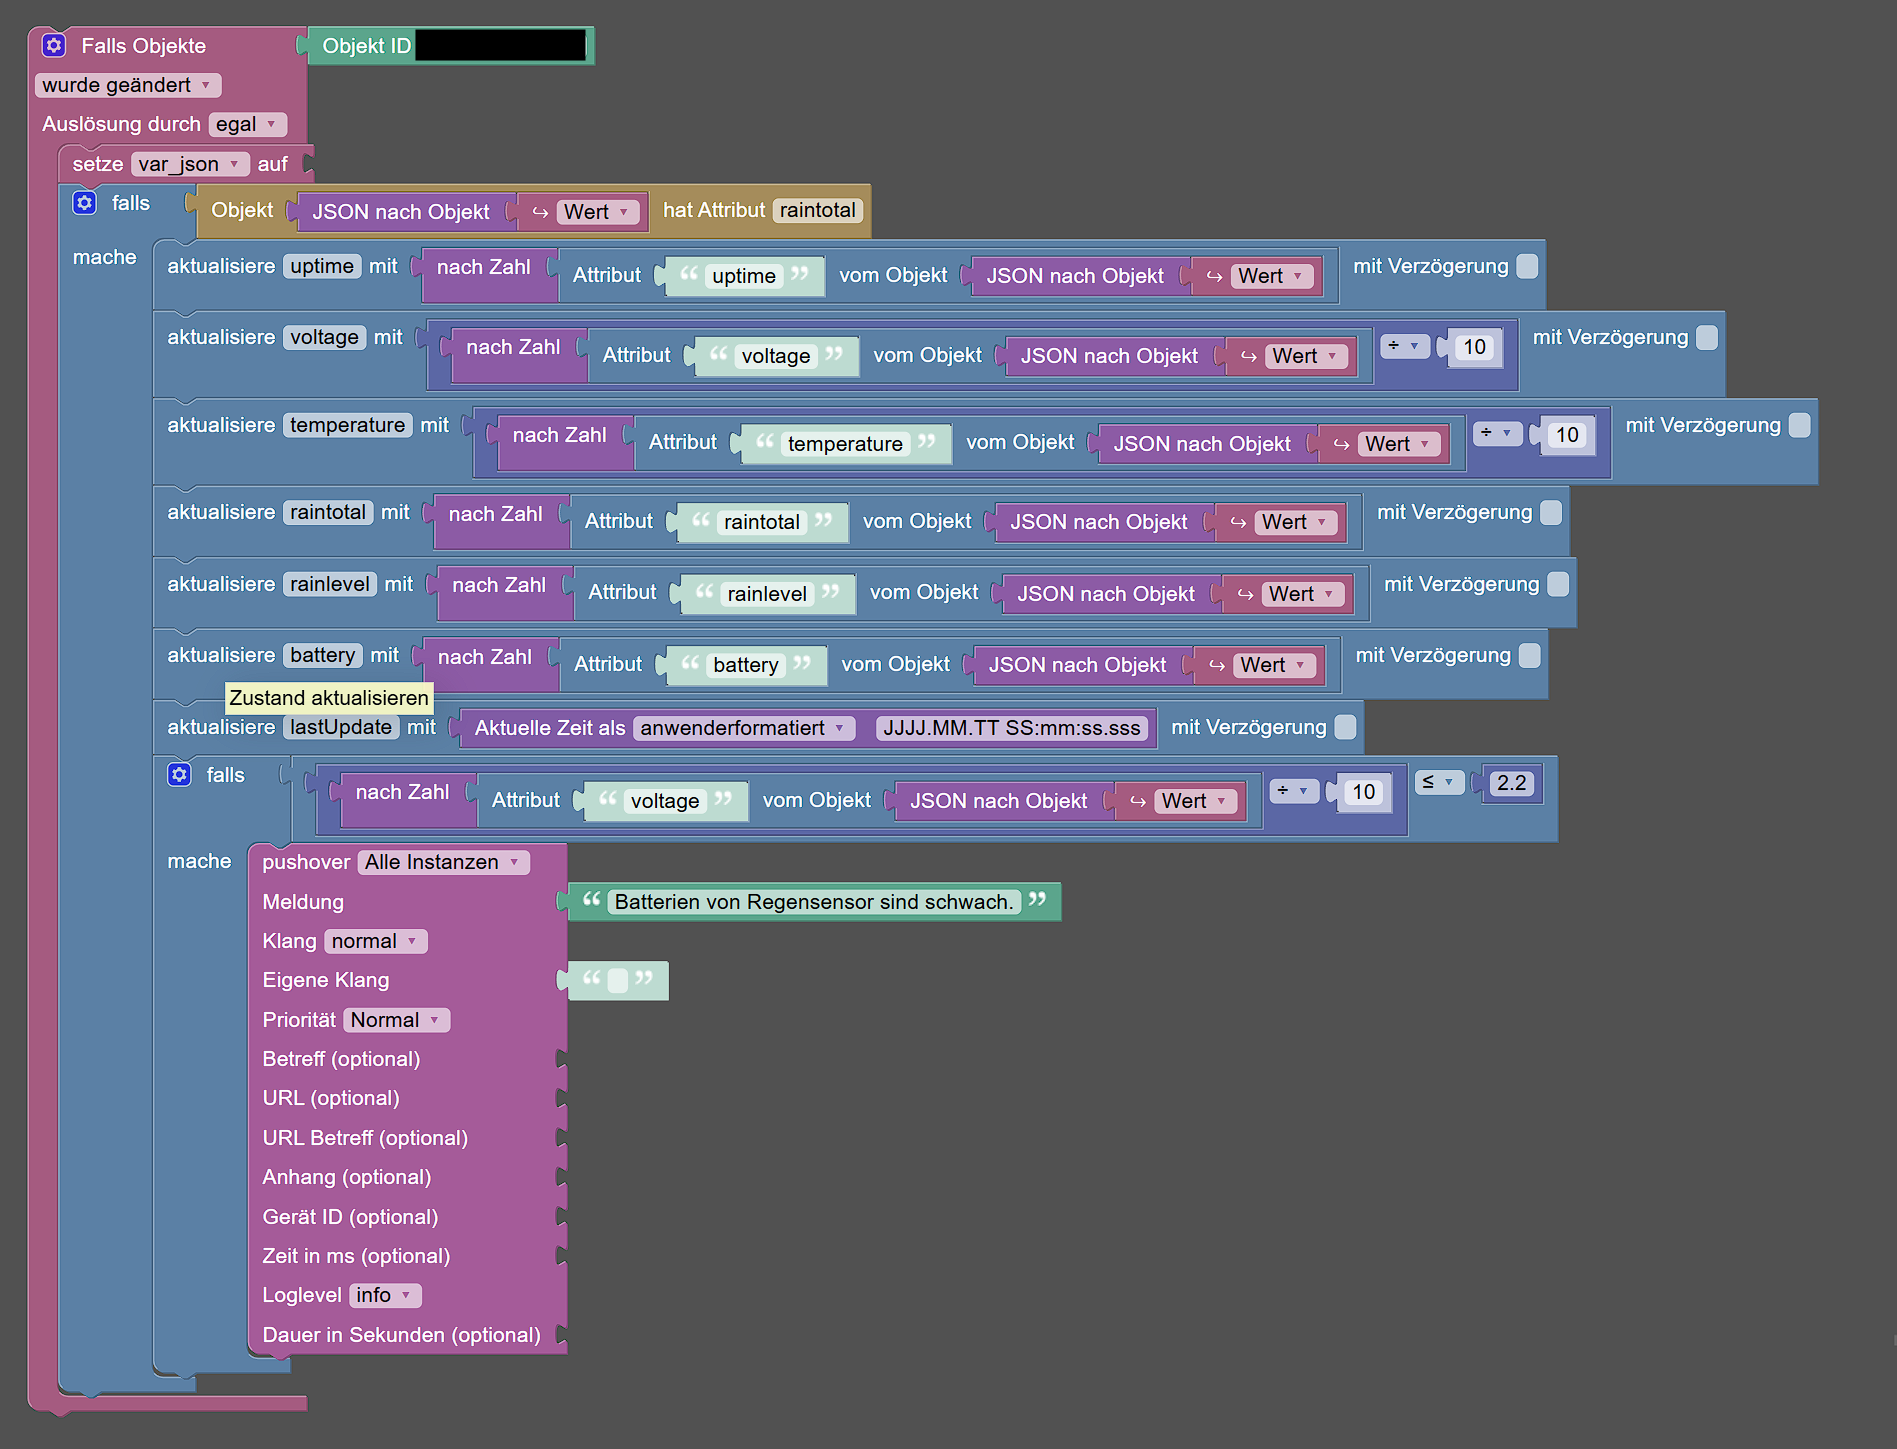Open the 'wurde geändert' dropdown
1897x1449 pixels.
(x=127, y=85)
